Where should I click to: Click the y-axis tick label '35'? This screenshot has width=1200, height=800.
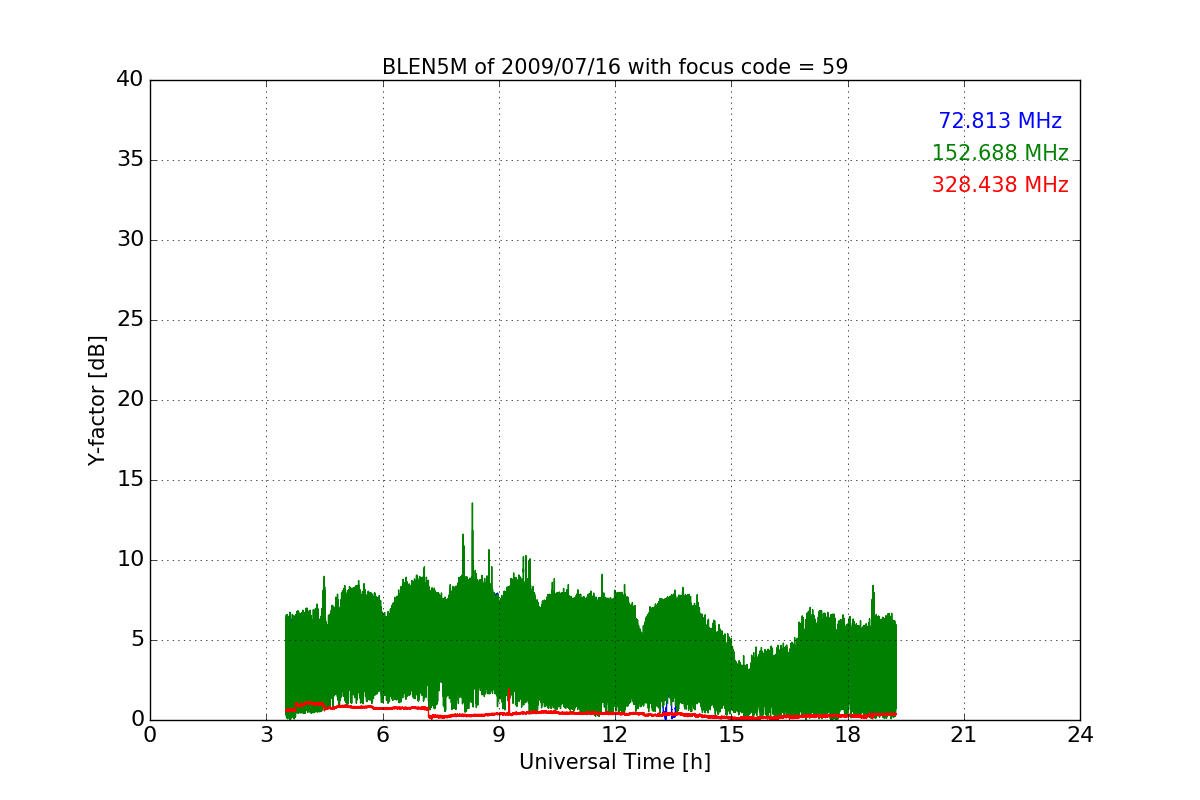click(x=130, y=160)
